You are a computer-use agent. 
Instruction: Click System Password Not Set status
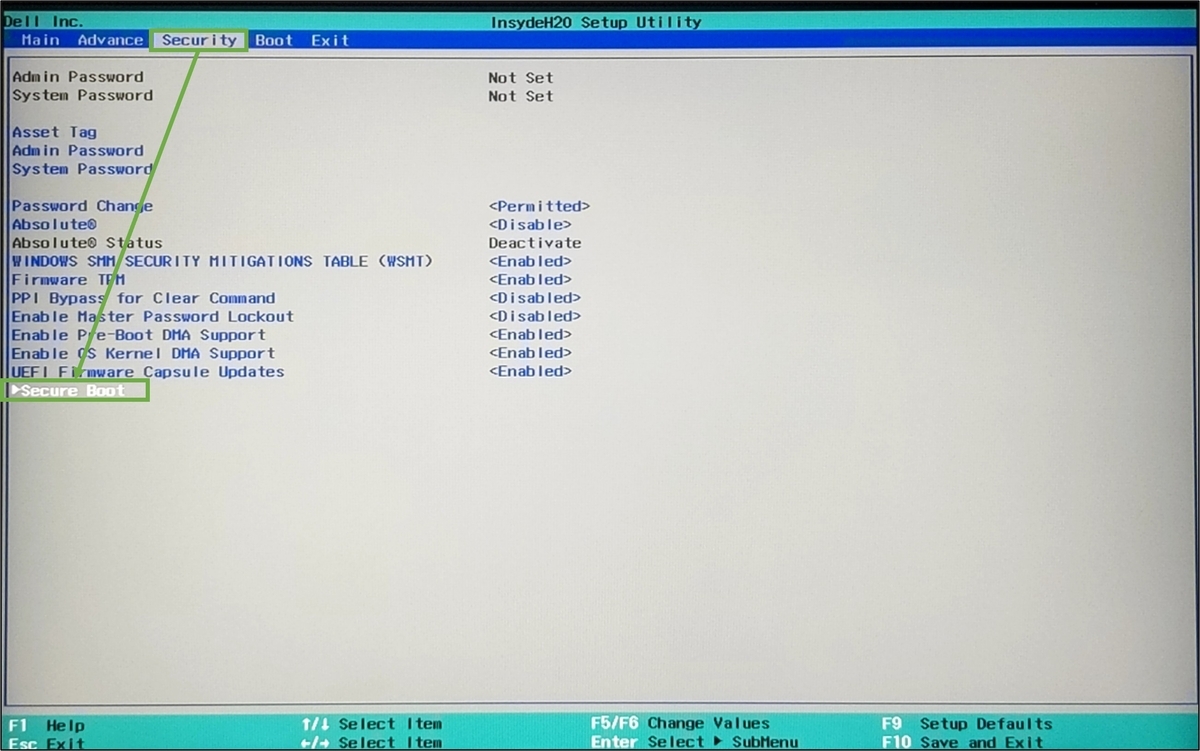point(521,96)
